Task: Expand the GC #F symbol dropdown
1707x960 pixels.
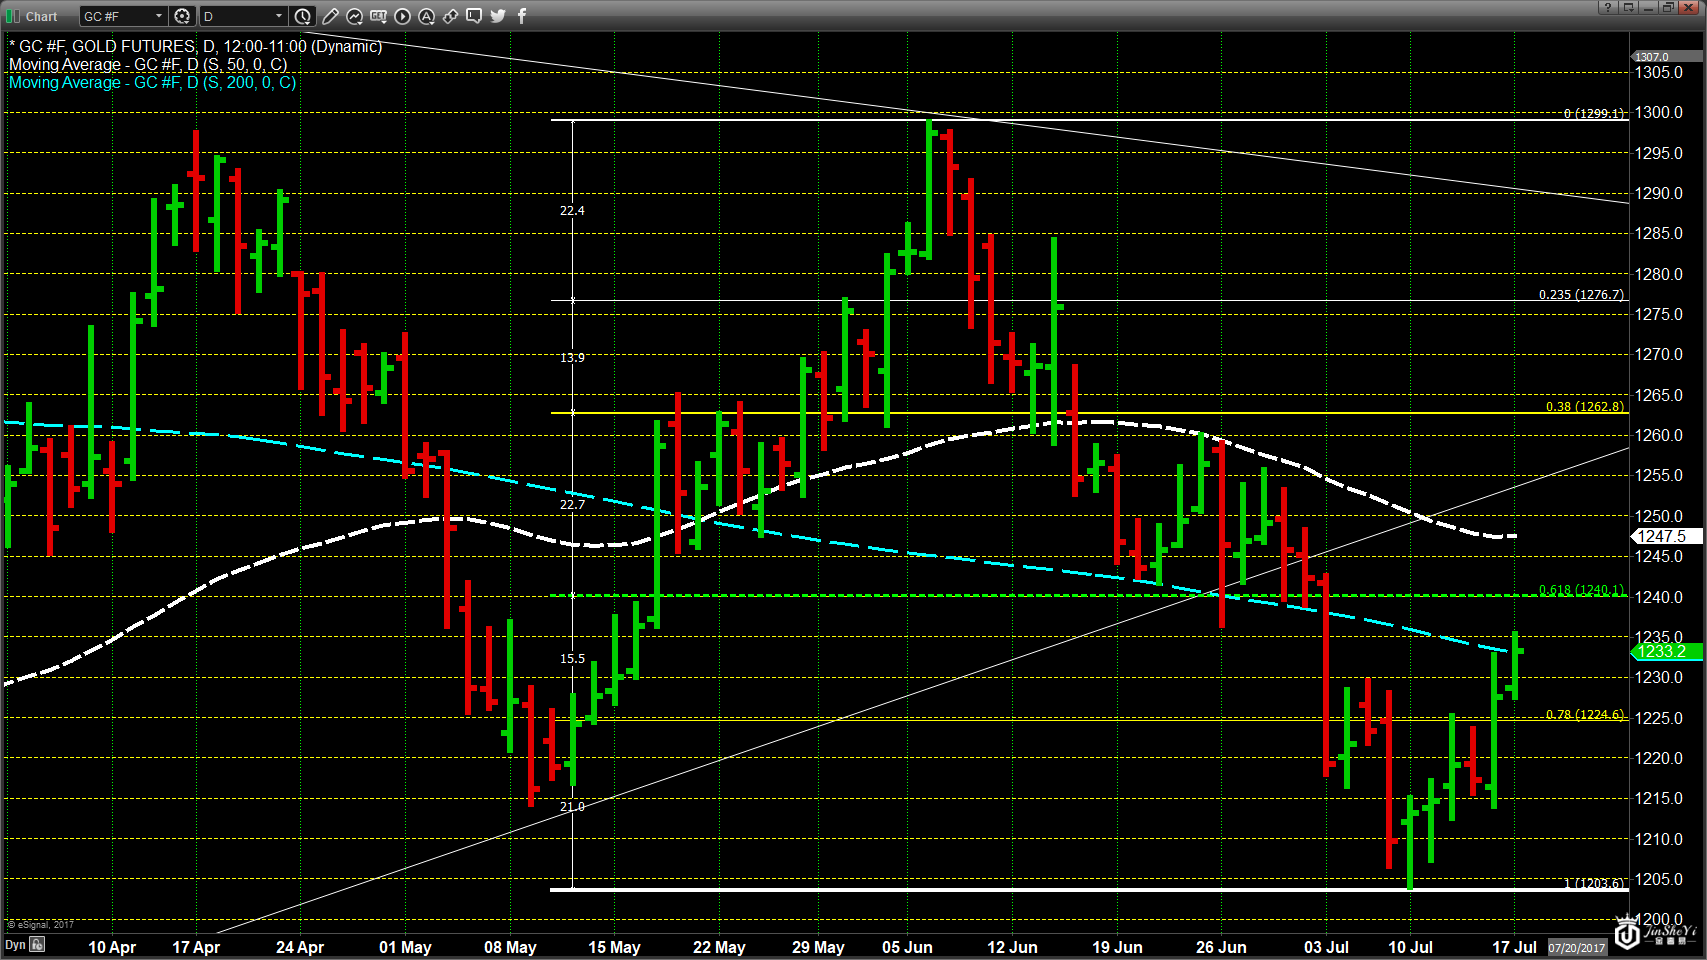Action: [158, 16]
